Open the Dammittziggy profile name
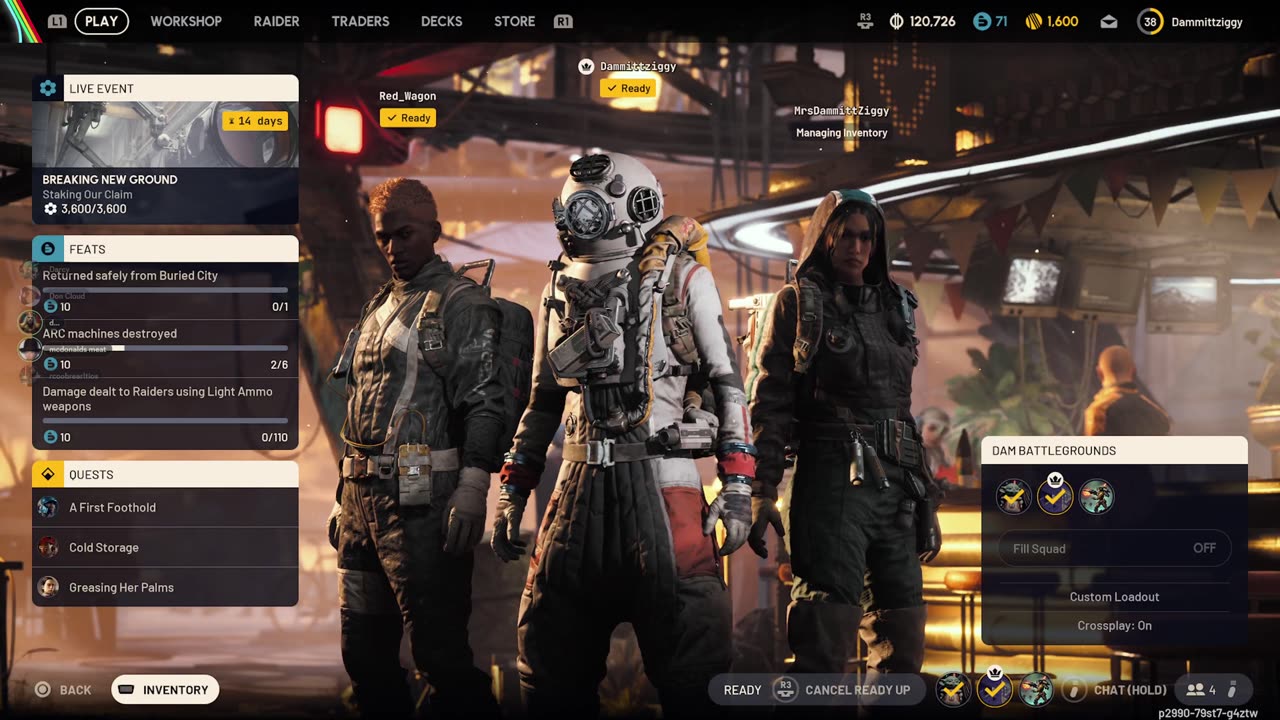The image size is (1280, 720). pos(1207,21)
